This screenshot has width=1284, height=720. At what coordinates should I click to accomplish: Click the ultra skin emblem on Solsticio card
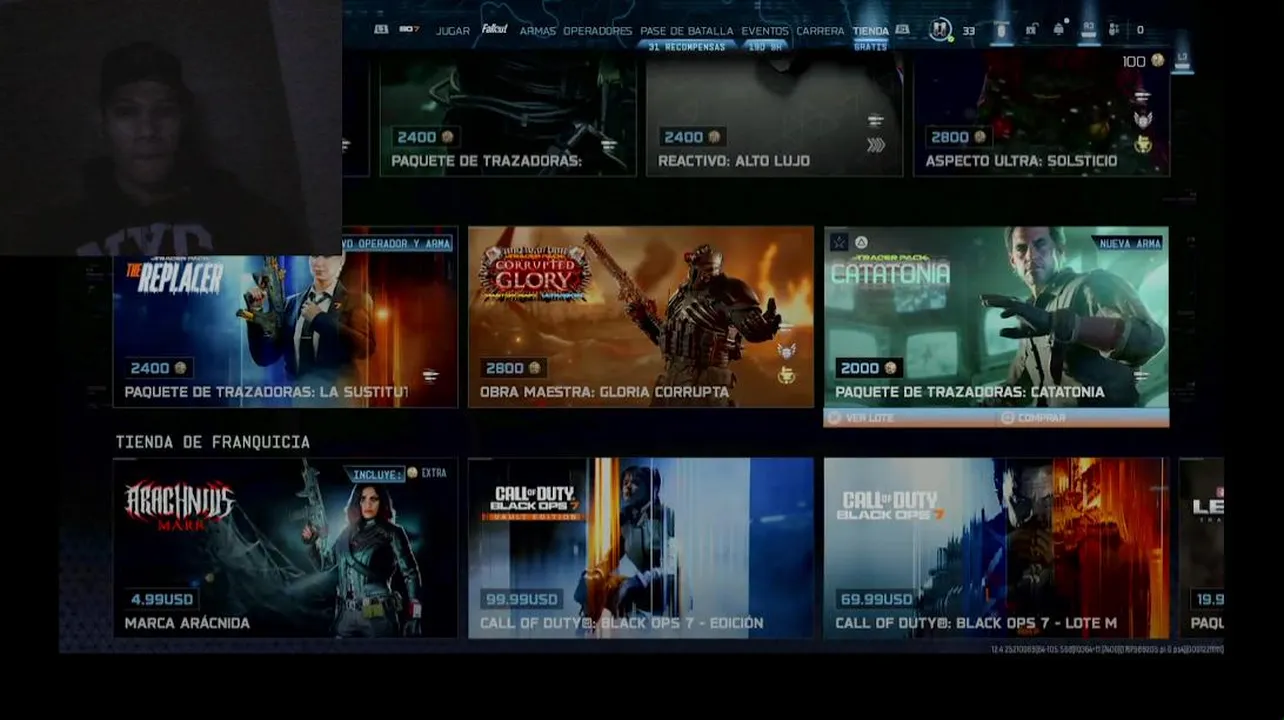pos(1142,120)
